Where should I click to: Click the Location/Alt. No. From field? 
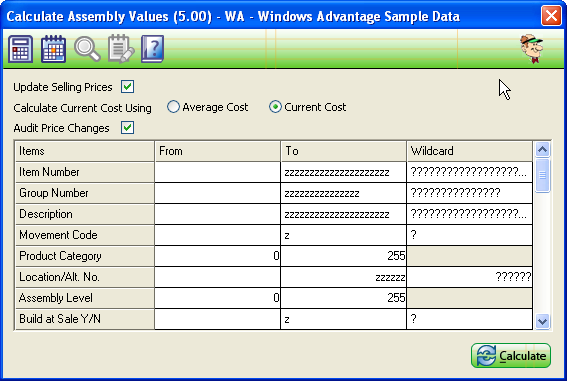217,277
